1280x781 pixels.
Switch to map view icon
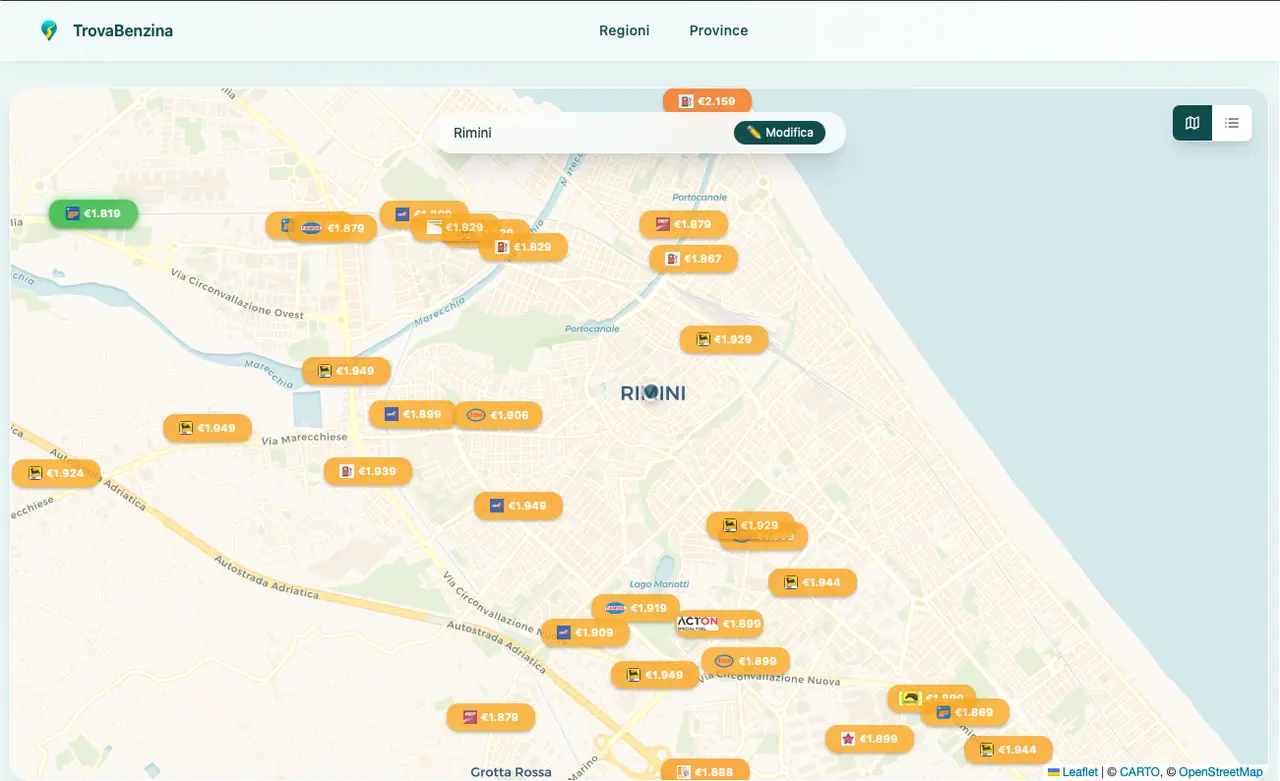pyautogui.click(x=1192, y=123)
